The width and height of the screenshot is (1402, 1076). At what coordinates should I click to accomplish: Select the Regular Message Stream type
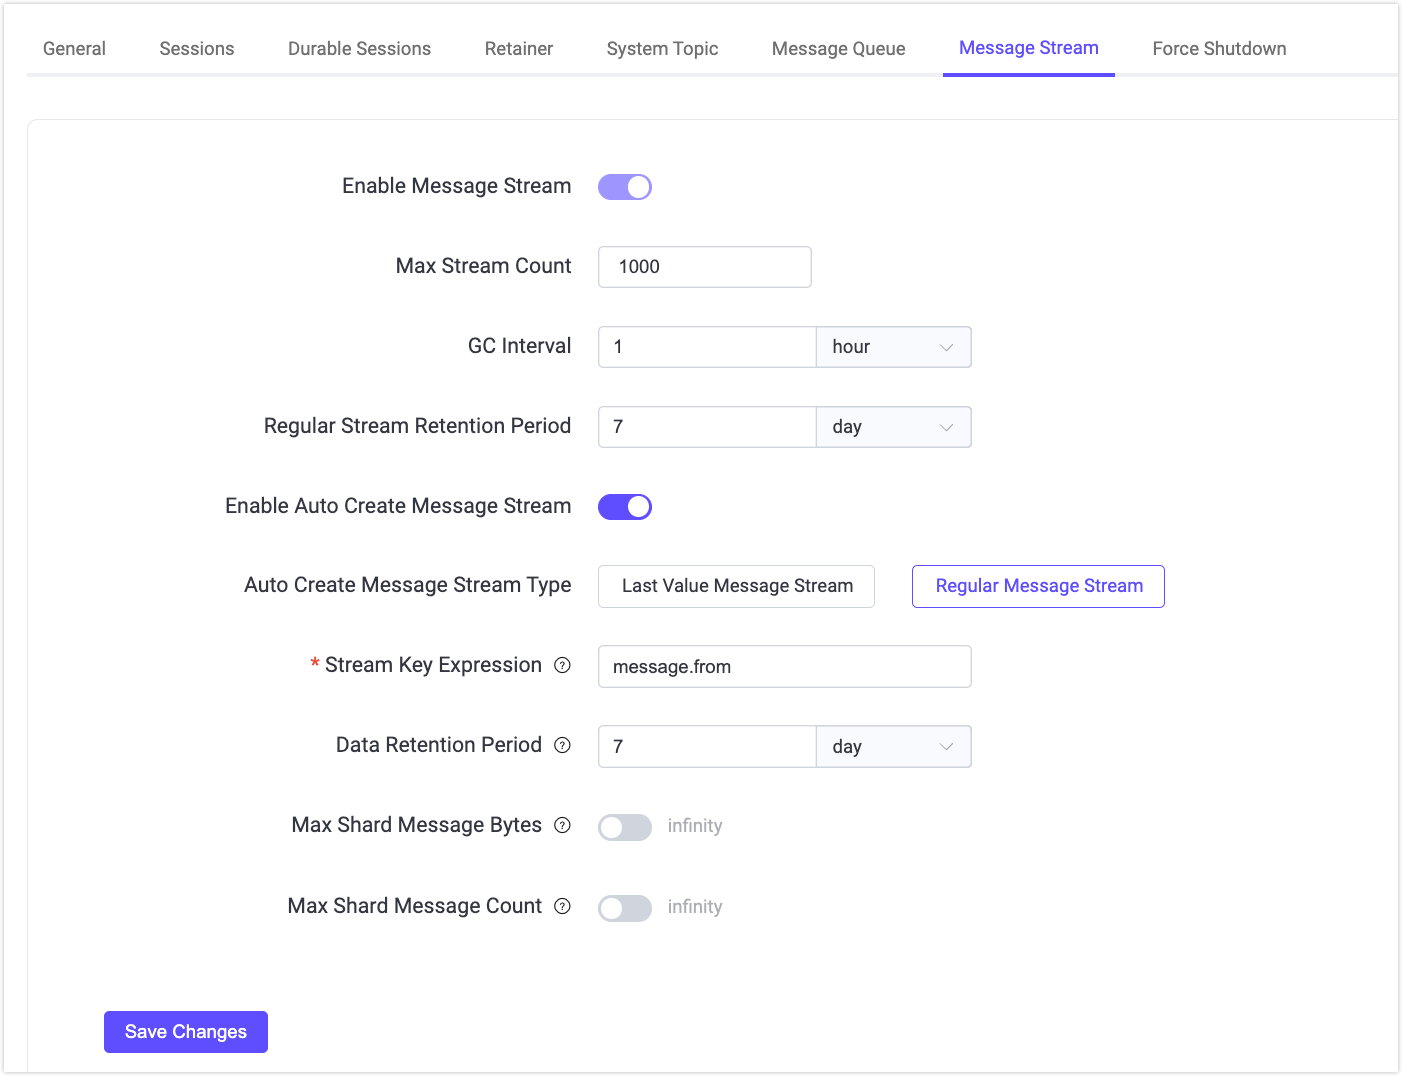point(1038,586)
